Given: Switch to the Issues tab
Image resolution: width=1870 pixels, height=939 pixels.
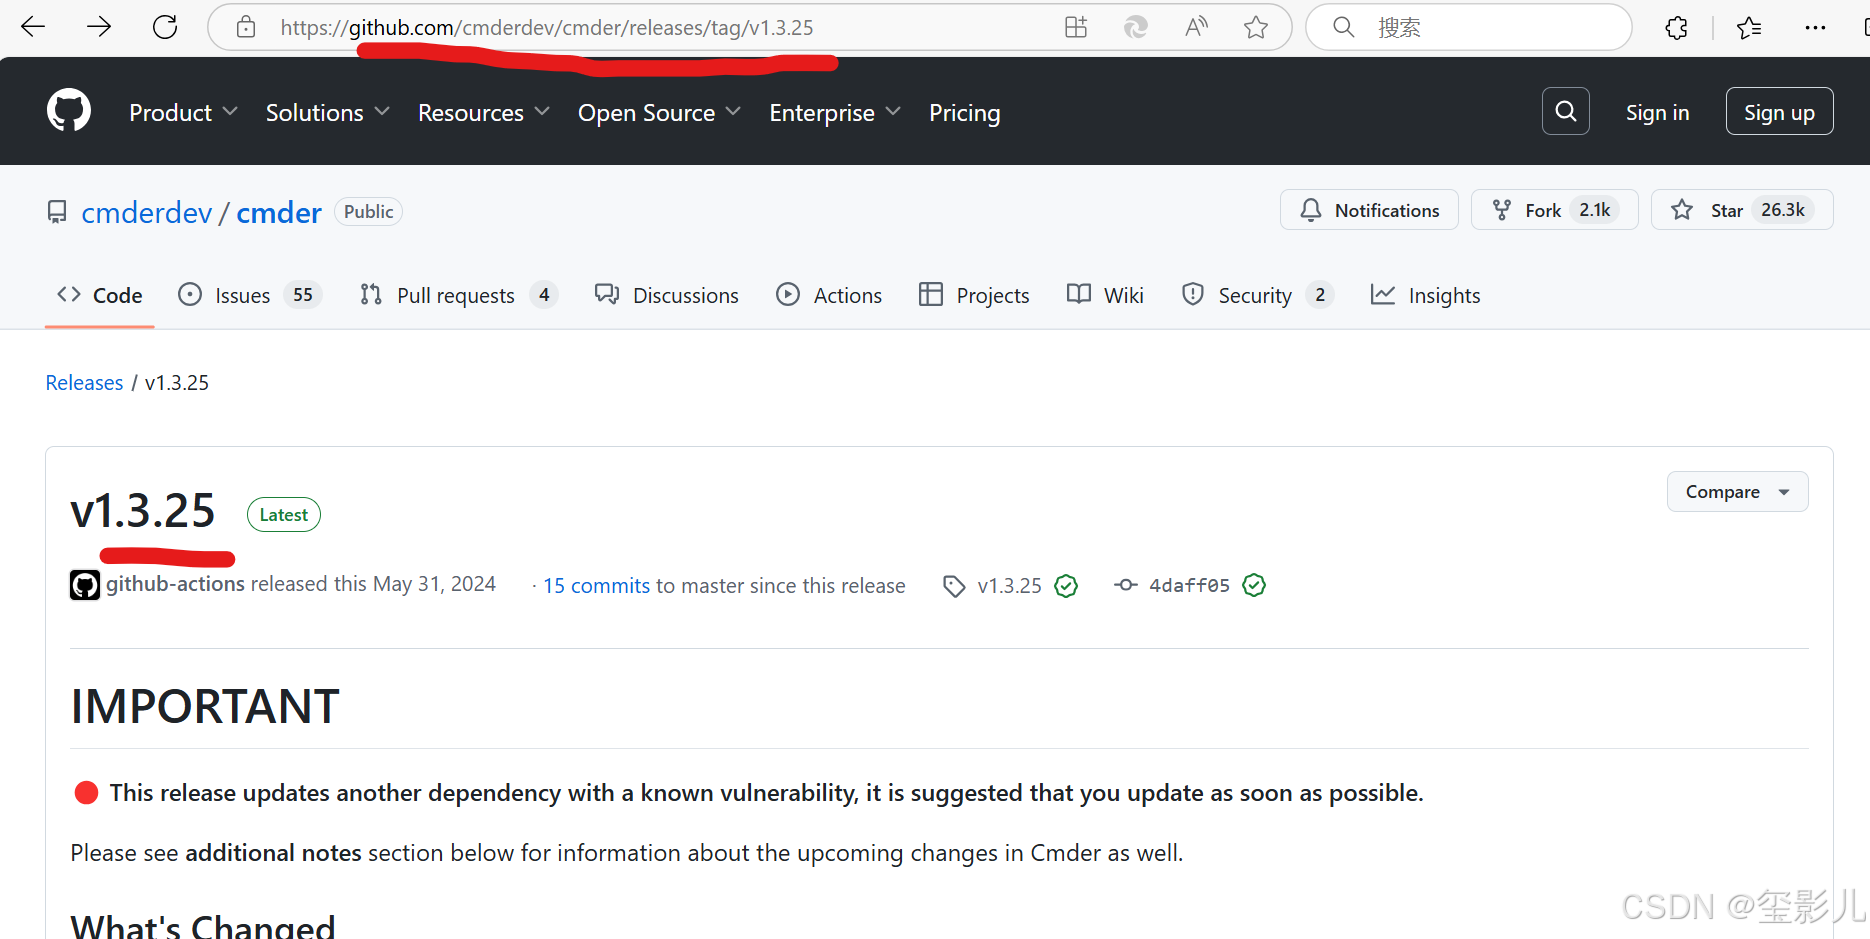Looking at the screenshot, I should 250,295.
